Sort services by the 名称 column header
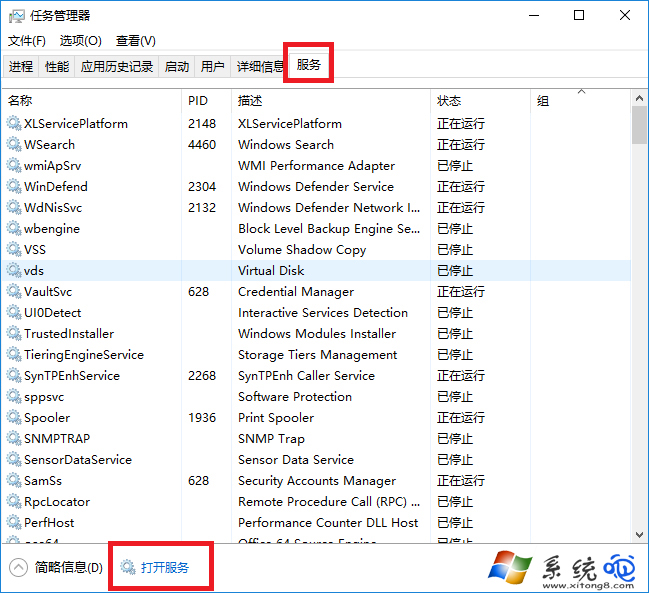 point(20,101)
